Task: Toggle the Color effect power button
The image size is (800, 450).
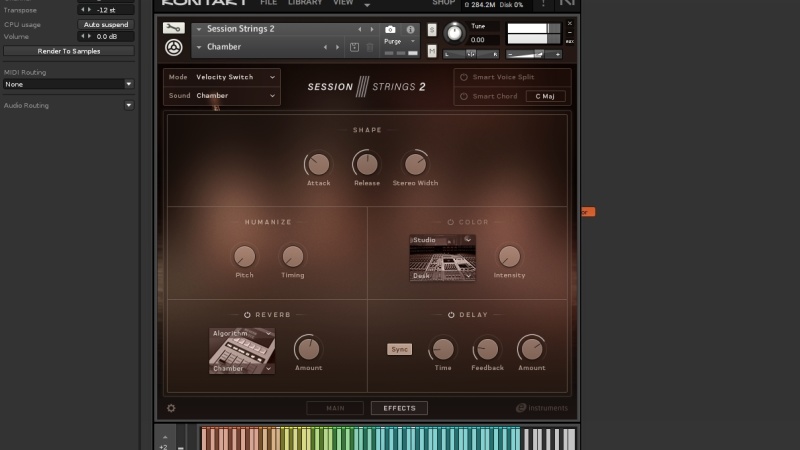Action: pos(451,222)
